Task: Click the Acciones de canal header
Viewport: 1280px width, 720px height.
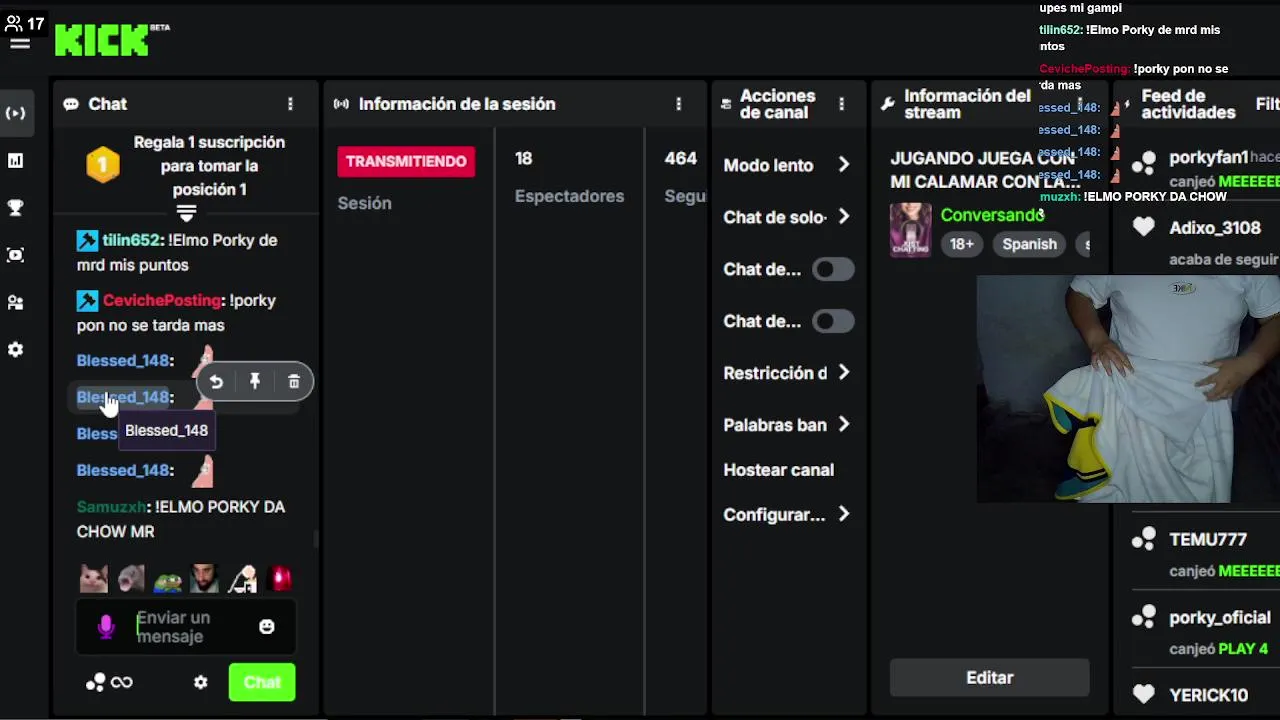Action: [777, 104]
